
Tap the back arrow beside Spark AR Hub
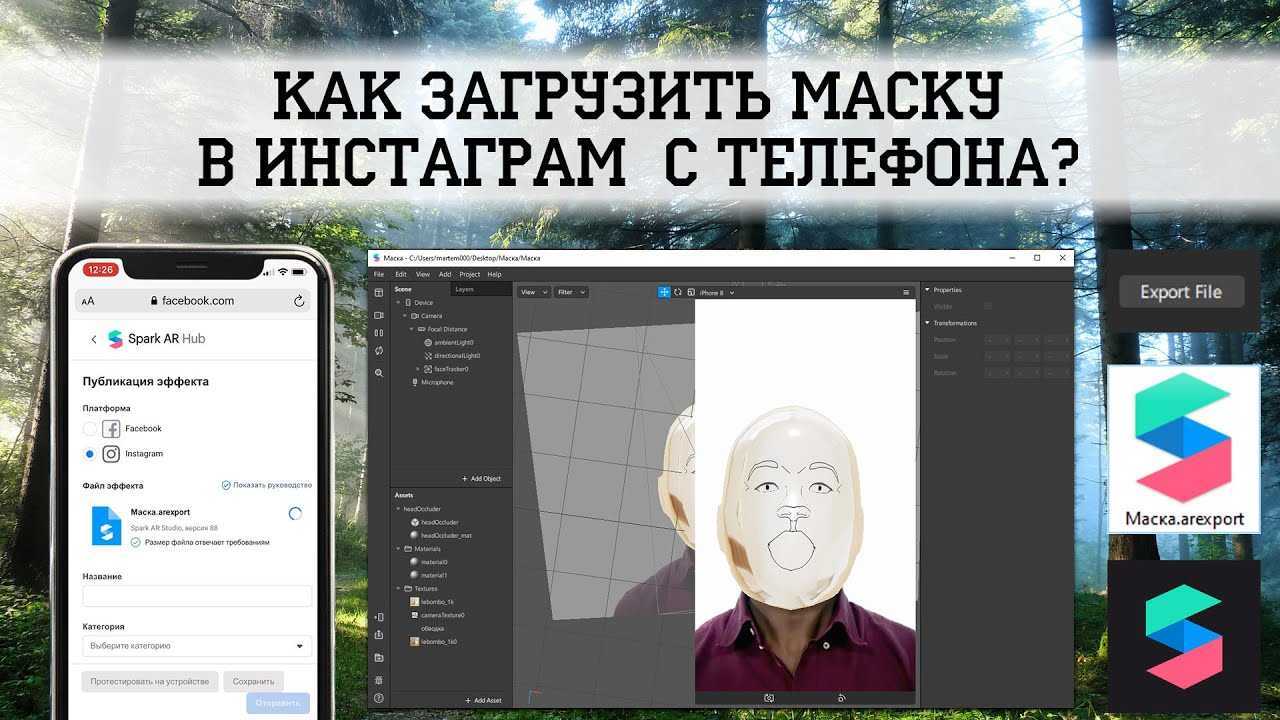(x=94, y=339)
